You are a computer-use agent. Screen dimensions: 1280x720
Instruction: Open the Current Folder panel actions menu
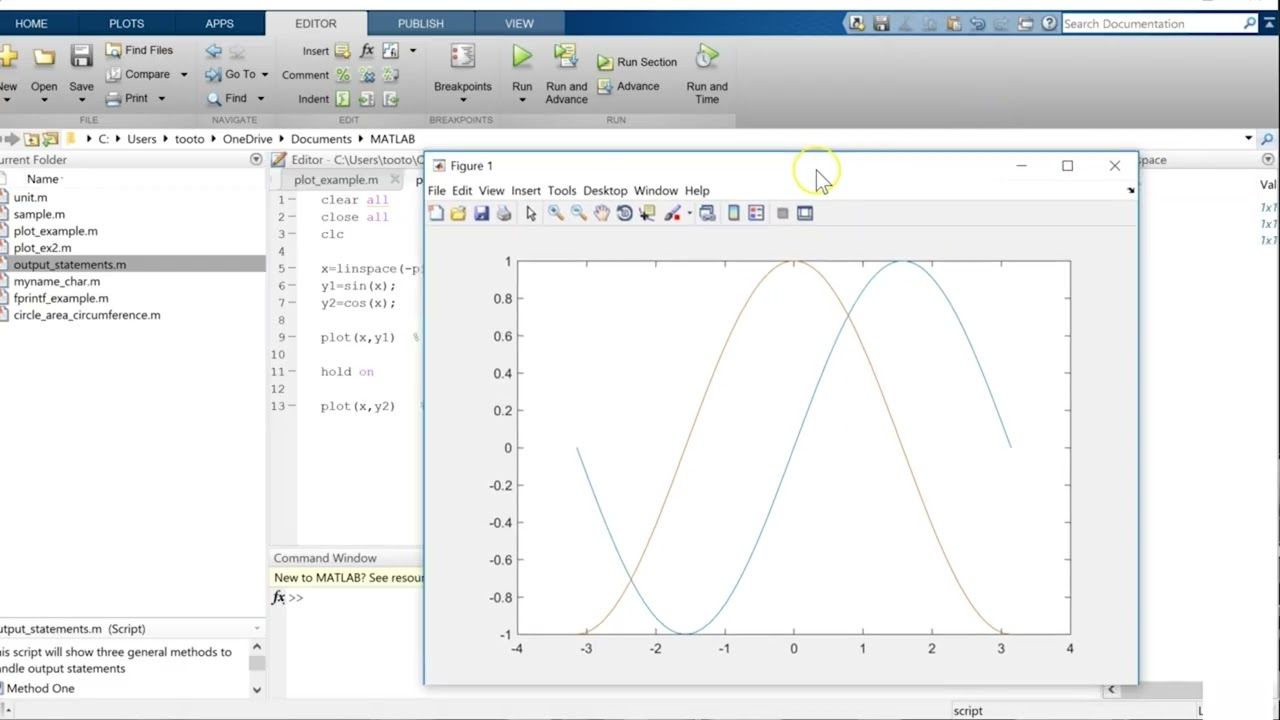[256, 160]
